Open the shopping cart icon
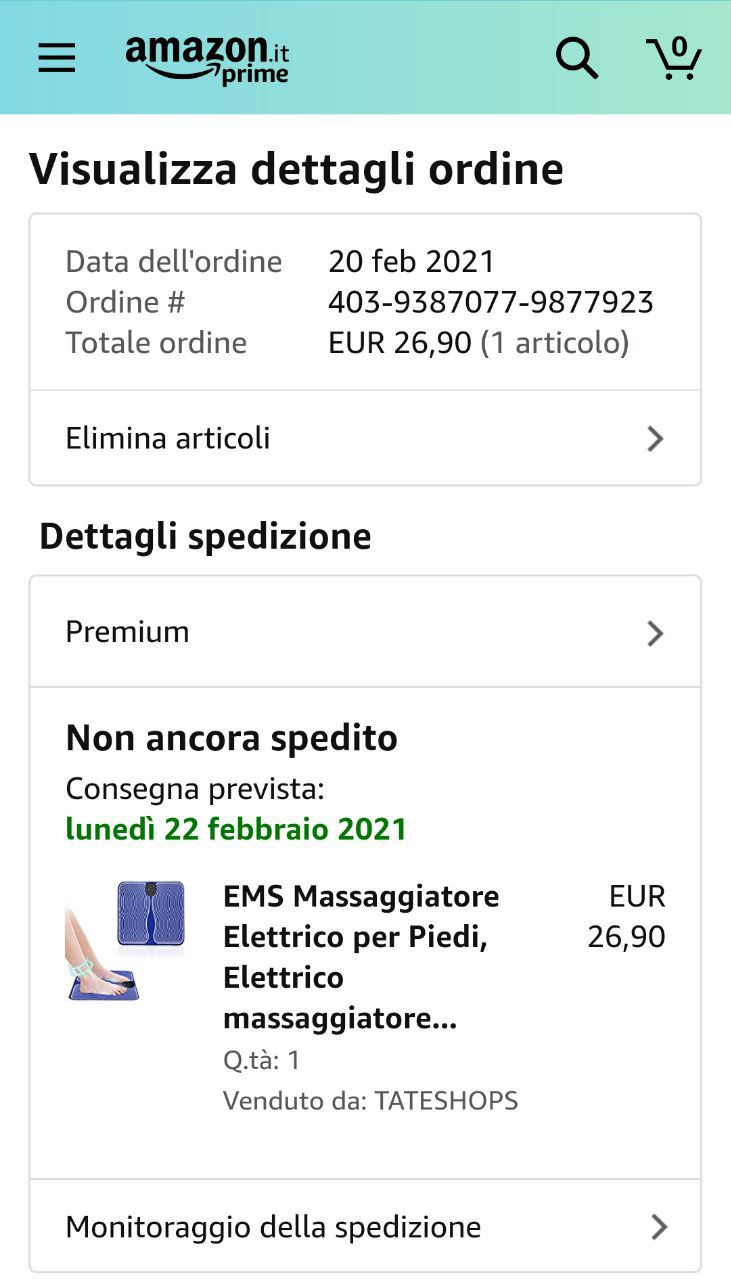The image size is (731, 1280). (673, 58)
